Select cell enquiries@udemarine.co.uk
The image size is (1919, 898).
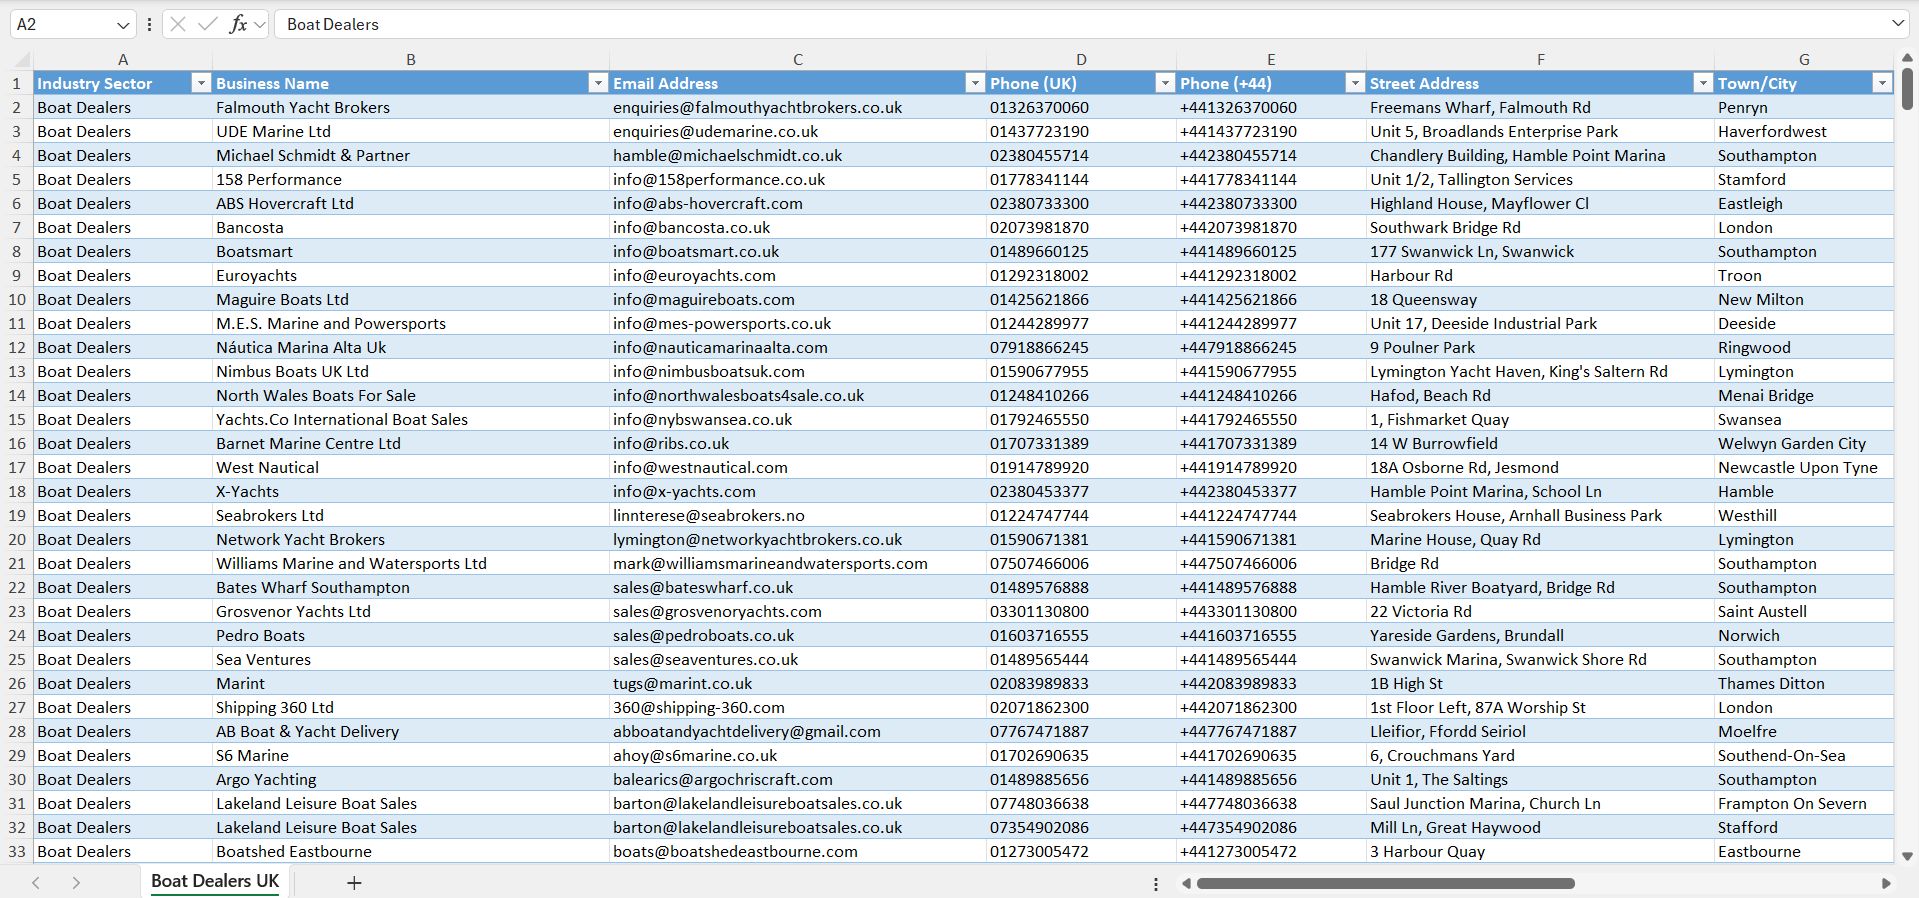798,131
